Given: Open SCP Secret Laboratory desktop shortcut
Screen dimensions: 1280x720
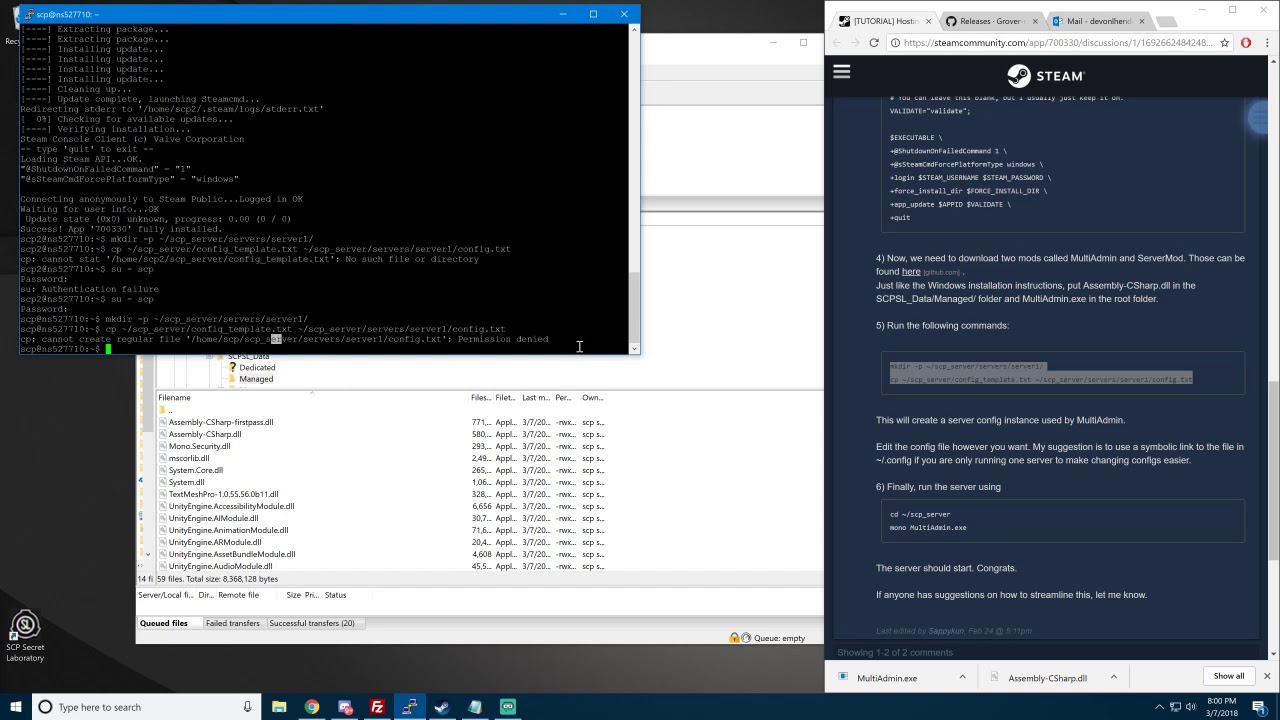Looking at the screenshot, I should click(x=25, y=636).
